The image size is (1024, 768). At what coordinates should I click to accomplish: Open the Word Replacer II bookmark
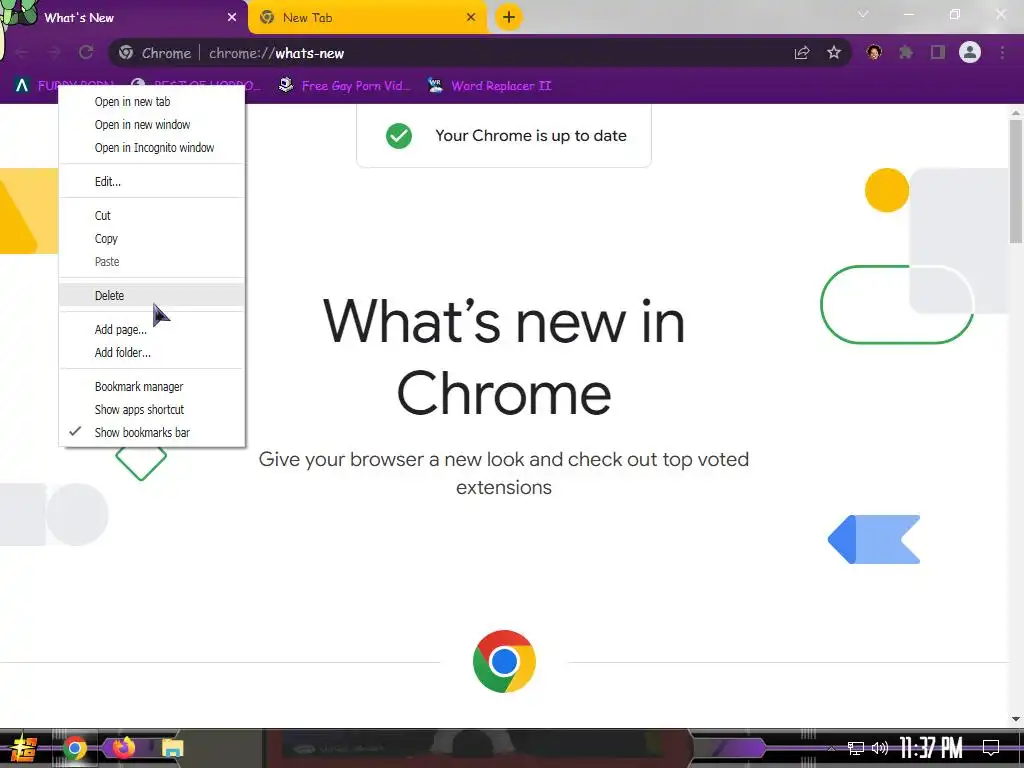pos(490,86)
